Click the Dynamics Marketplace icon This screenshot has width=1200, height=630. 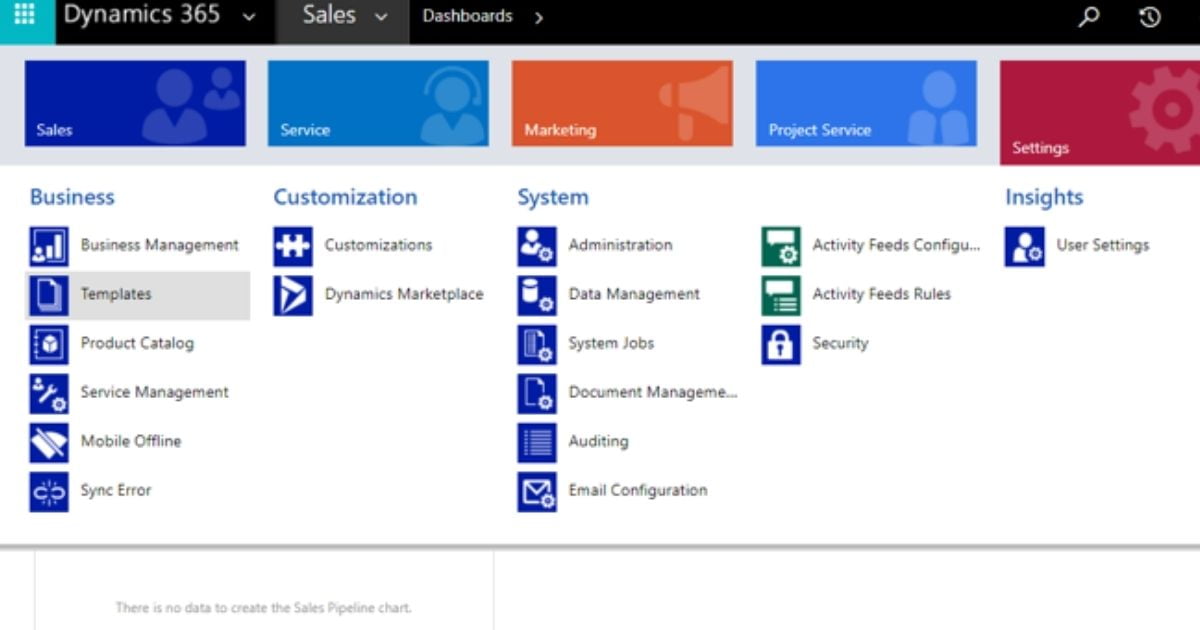tap(293, 295)
